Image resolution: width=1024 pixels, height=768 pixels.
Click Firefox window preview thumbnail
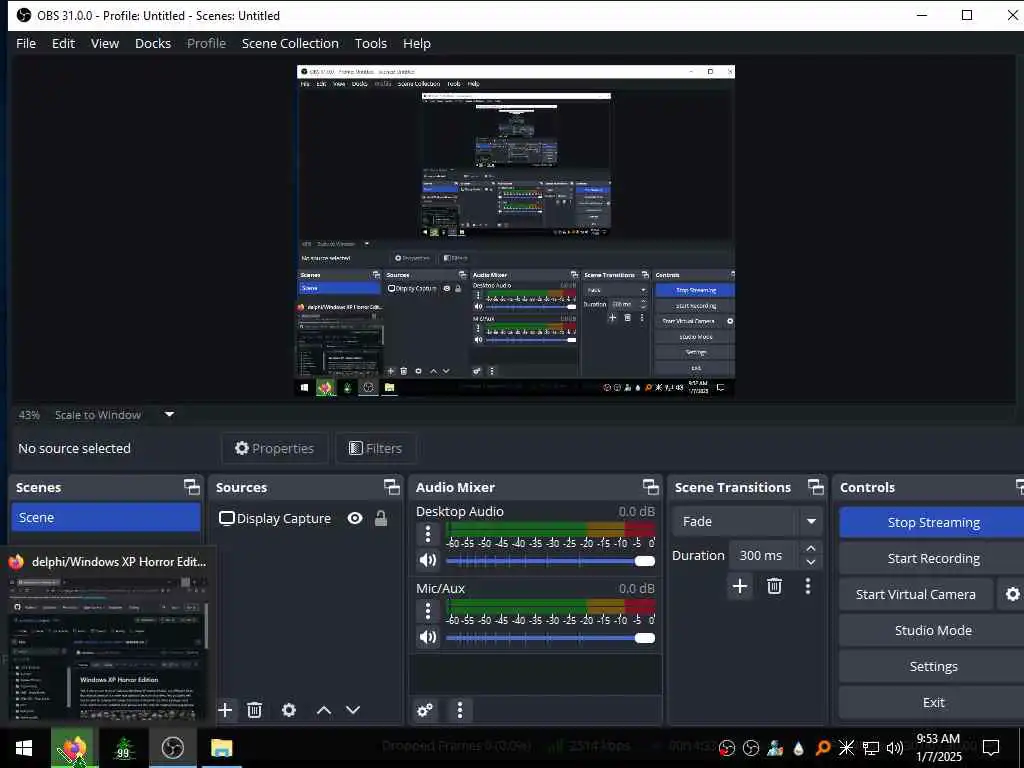coord(107,648)
